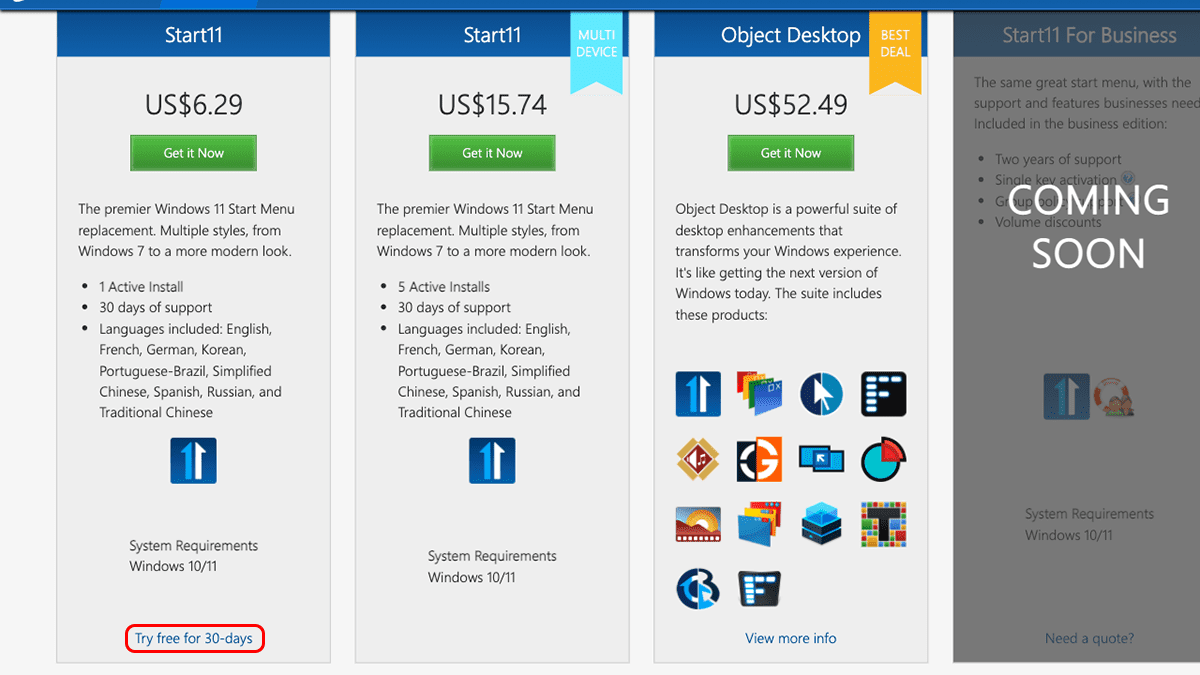Open the CursorFX mouse pointer icon
1200x675 pixels.
(x=821, y=394)
